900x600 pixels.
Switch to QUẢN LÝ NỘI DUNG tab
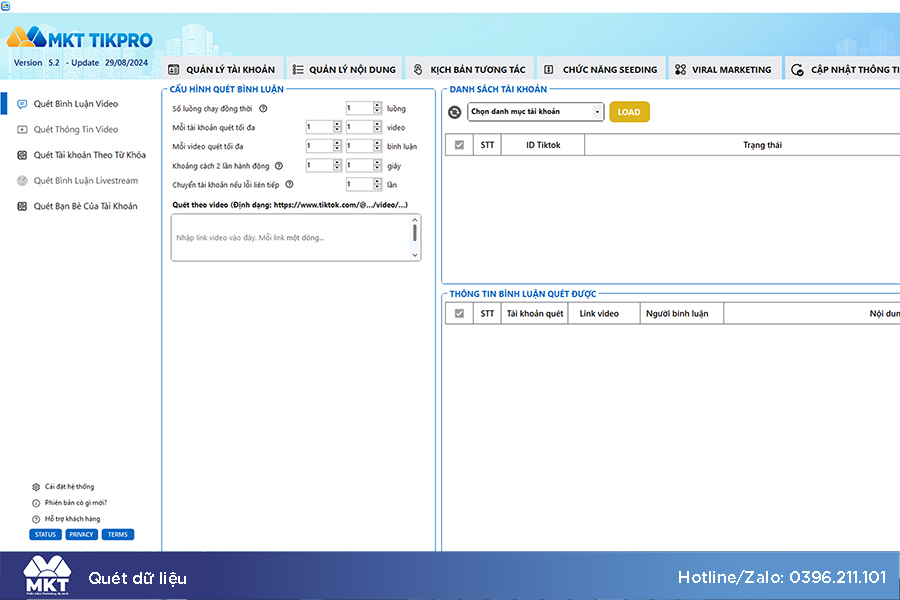[344, 69]
